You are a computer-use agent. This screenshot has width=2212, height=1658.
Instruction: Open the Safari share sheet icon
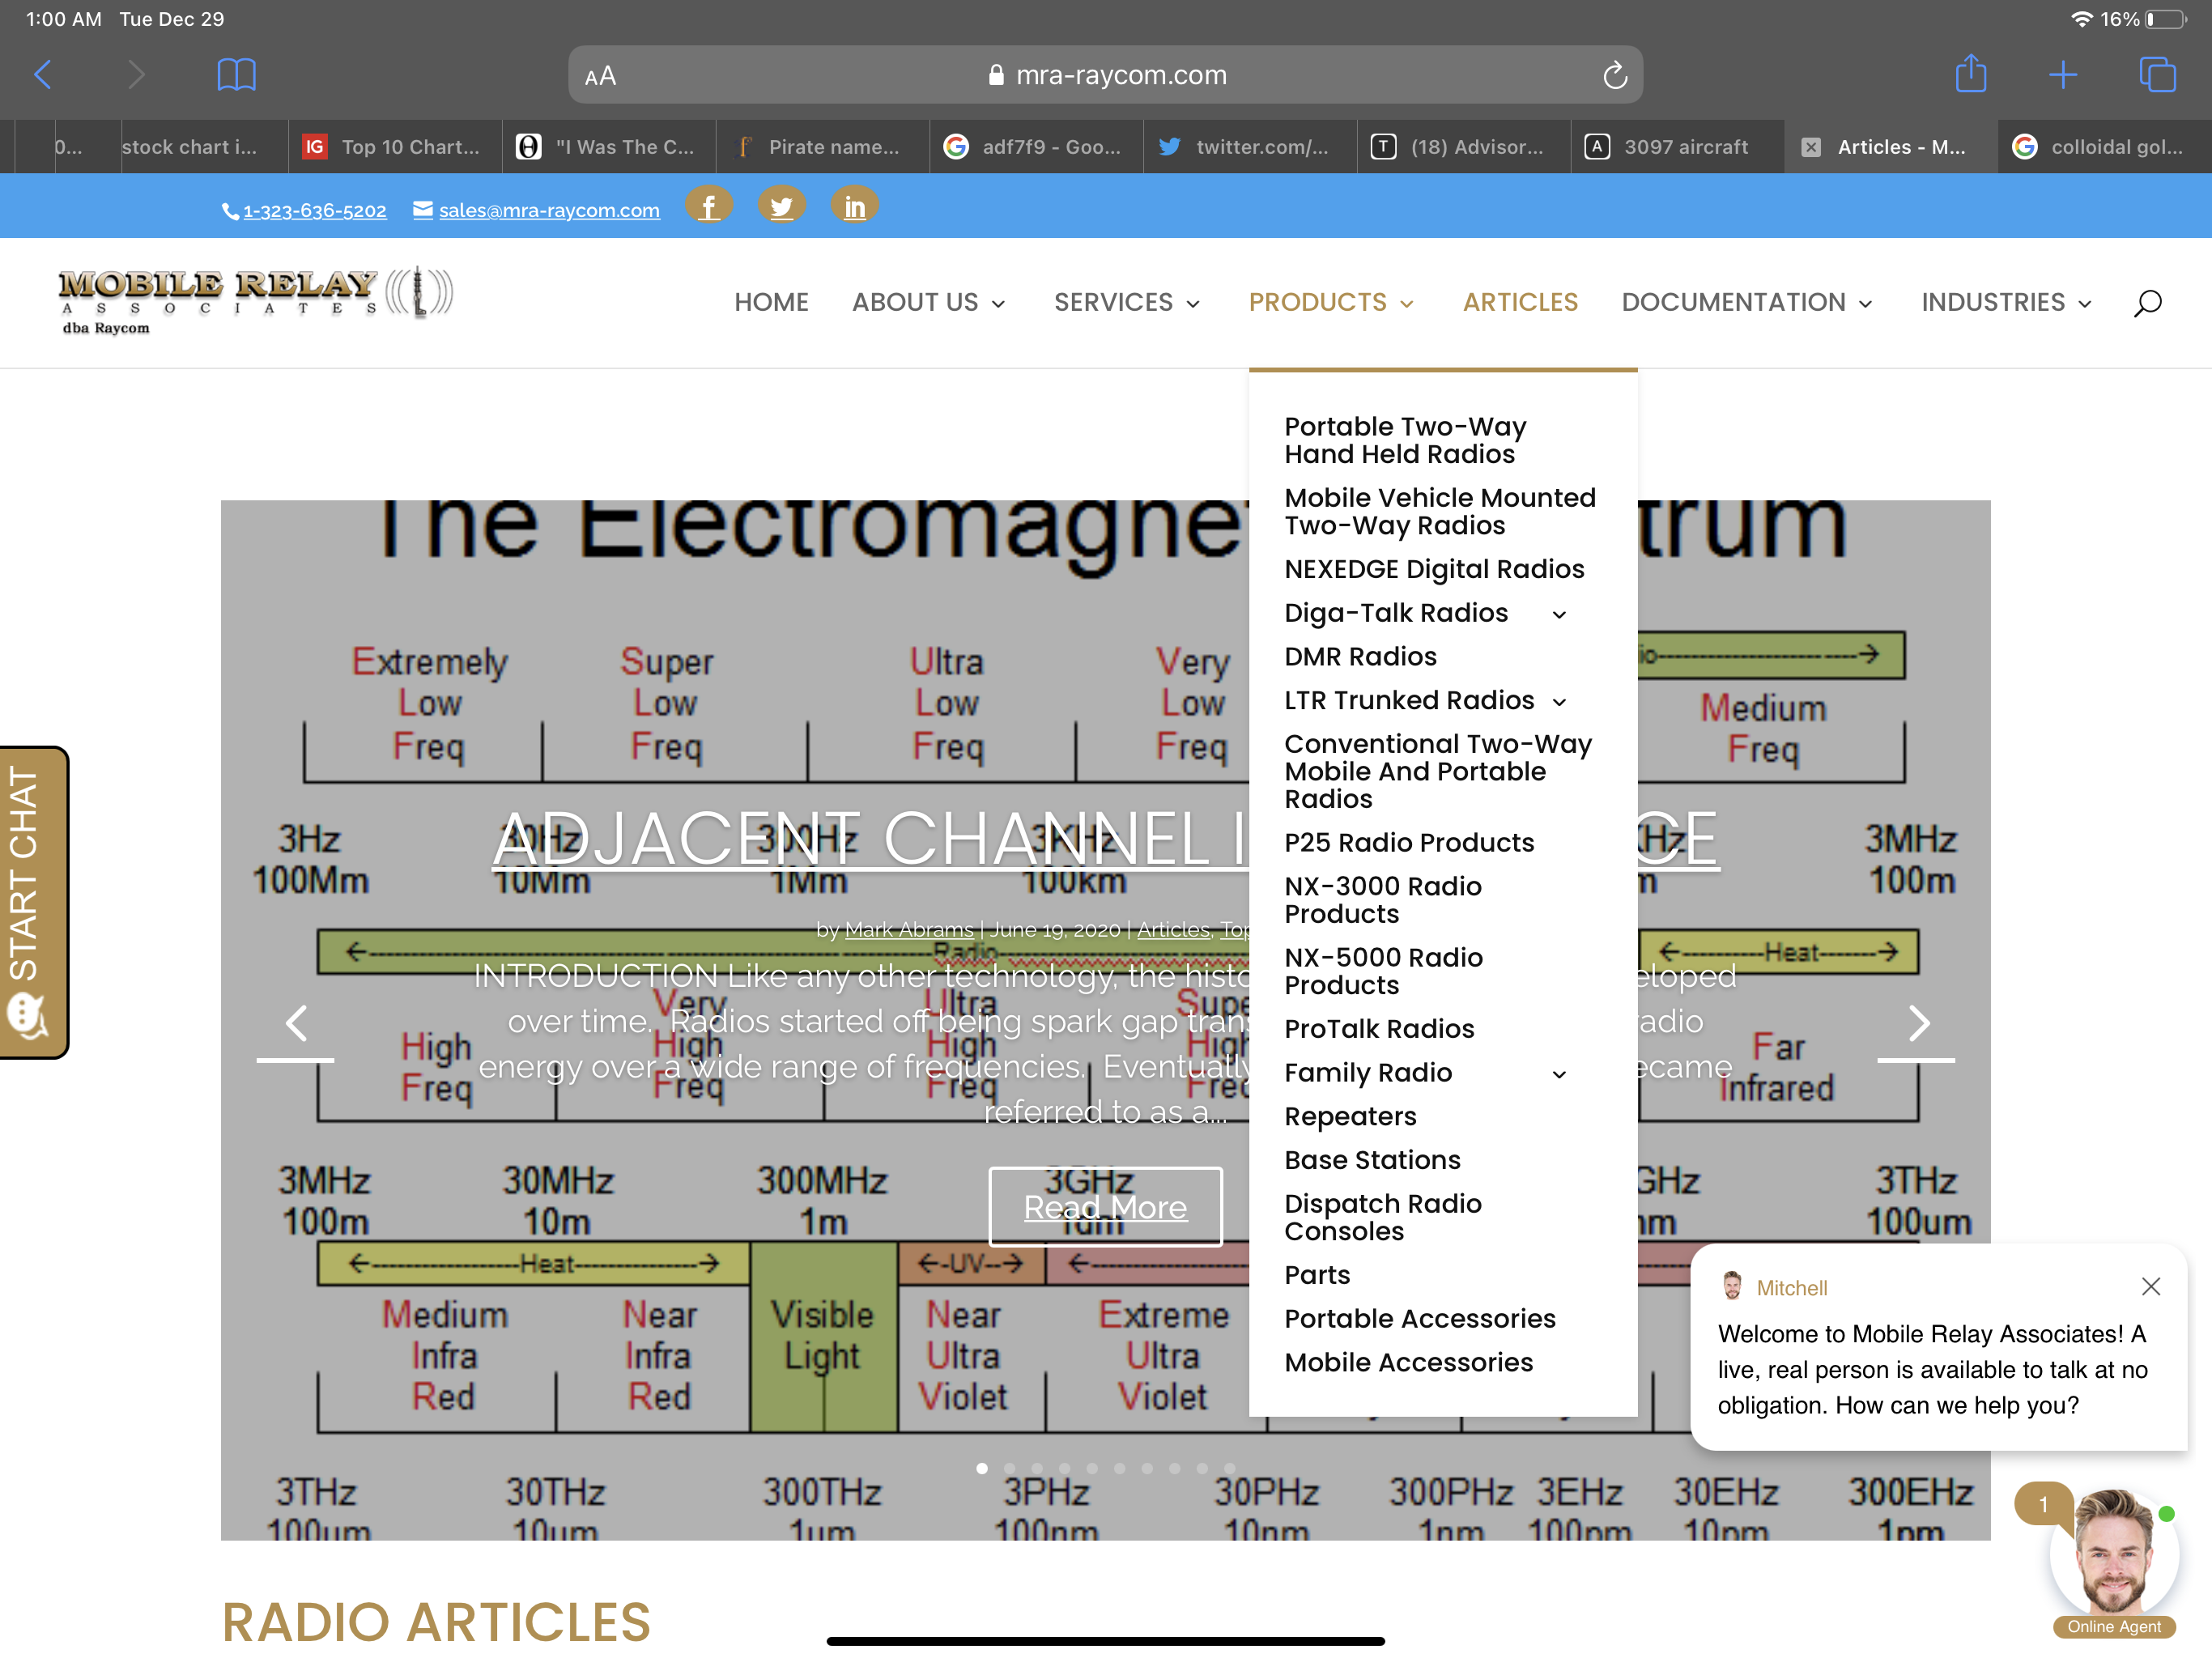(x=1970, y=74)
